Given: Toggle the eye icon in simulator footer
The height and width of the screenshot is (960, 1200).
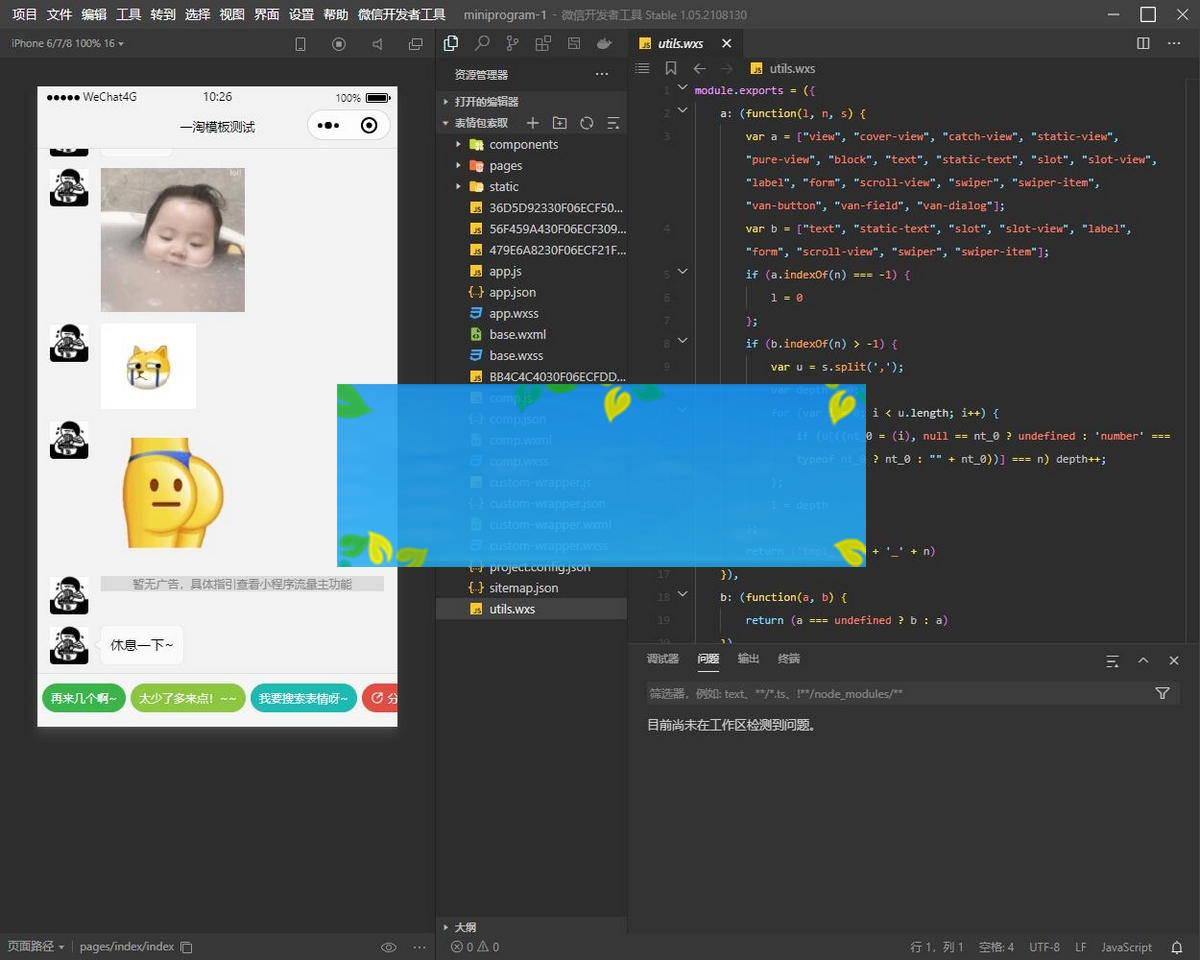Looking at the screenshot, I should click(x=389, y=947).
